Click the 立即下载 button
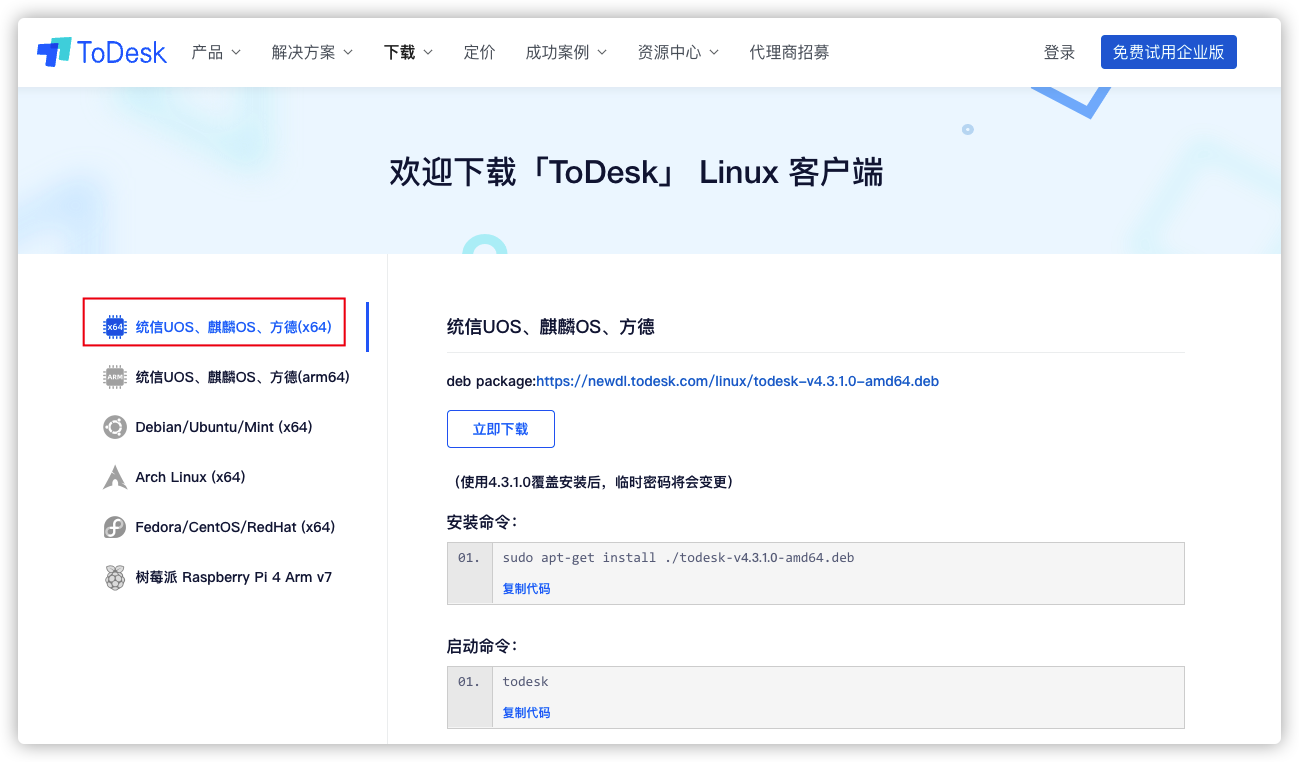The height and width of the screenshot is (762, 1299). (x=500, y=429)
